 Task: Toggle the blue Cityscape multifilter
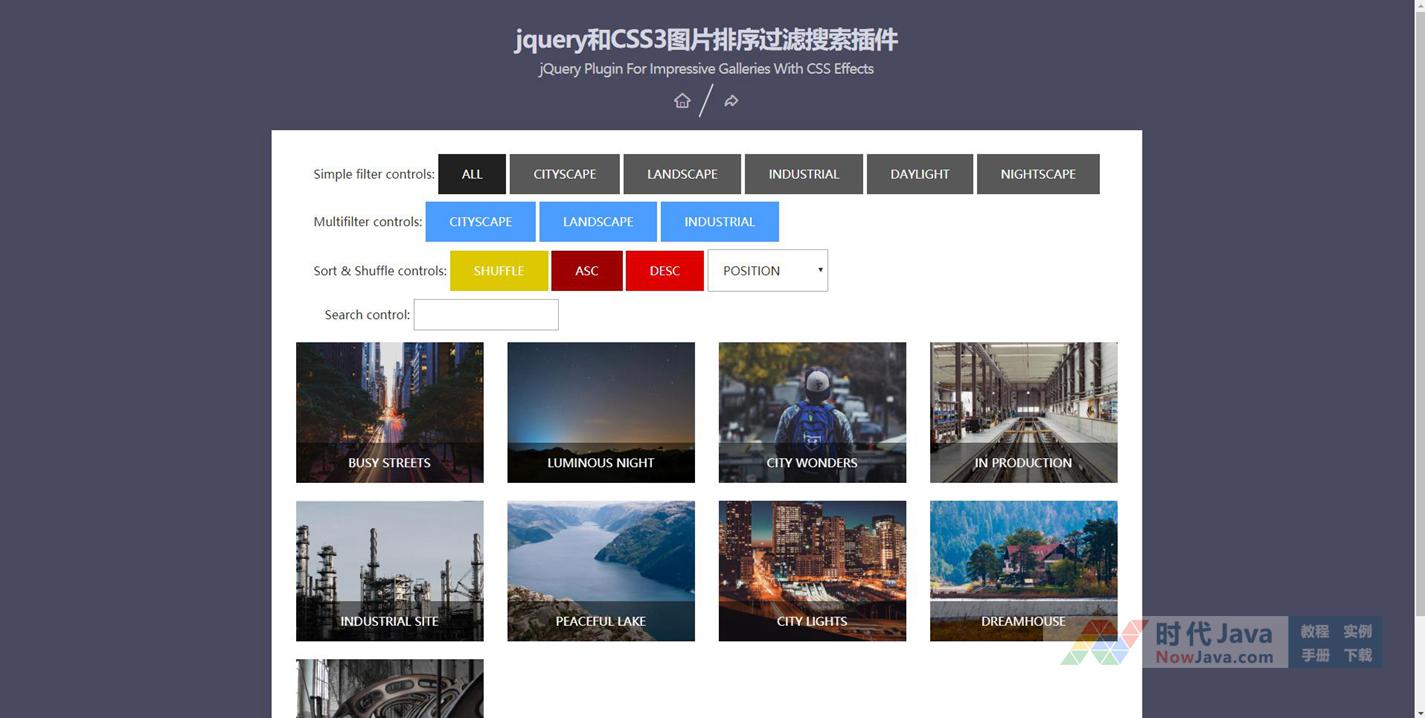(x=480, y=222)
